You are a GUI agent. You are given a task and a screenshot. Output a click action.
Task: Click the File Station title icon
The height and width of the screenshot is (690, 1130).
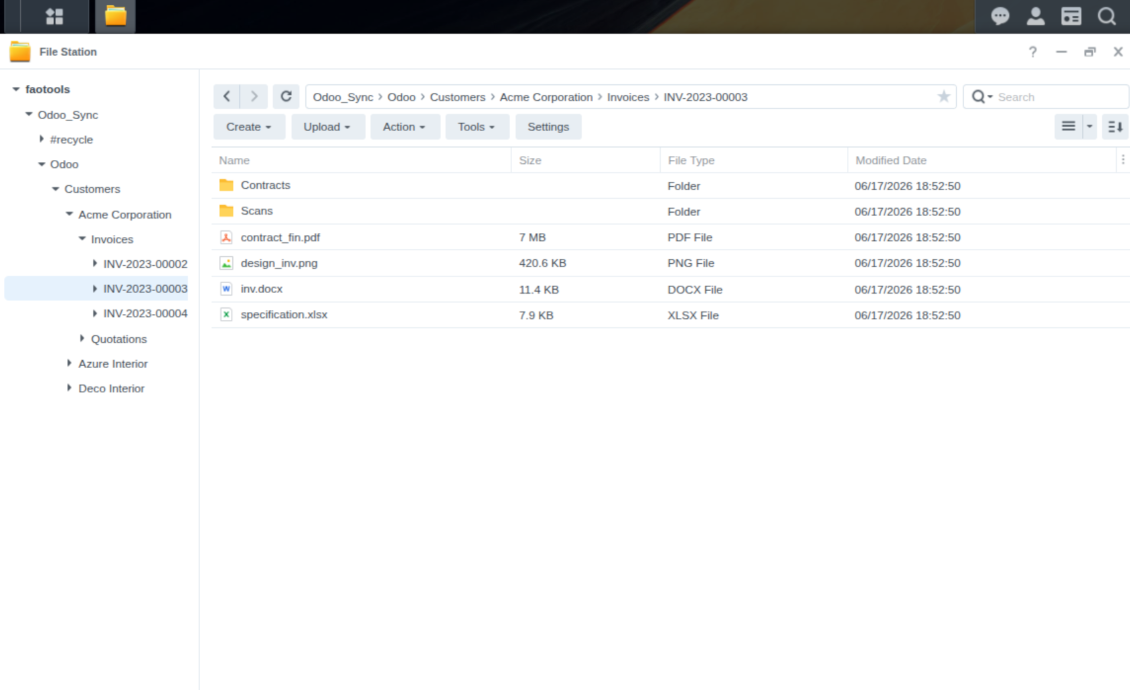pyautogui.click(x=20, y=52)
